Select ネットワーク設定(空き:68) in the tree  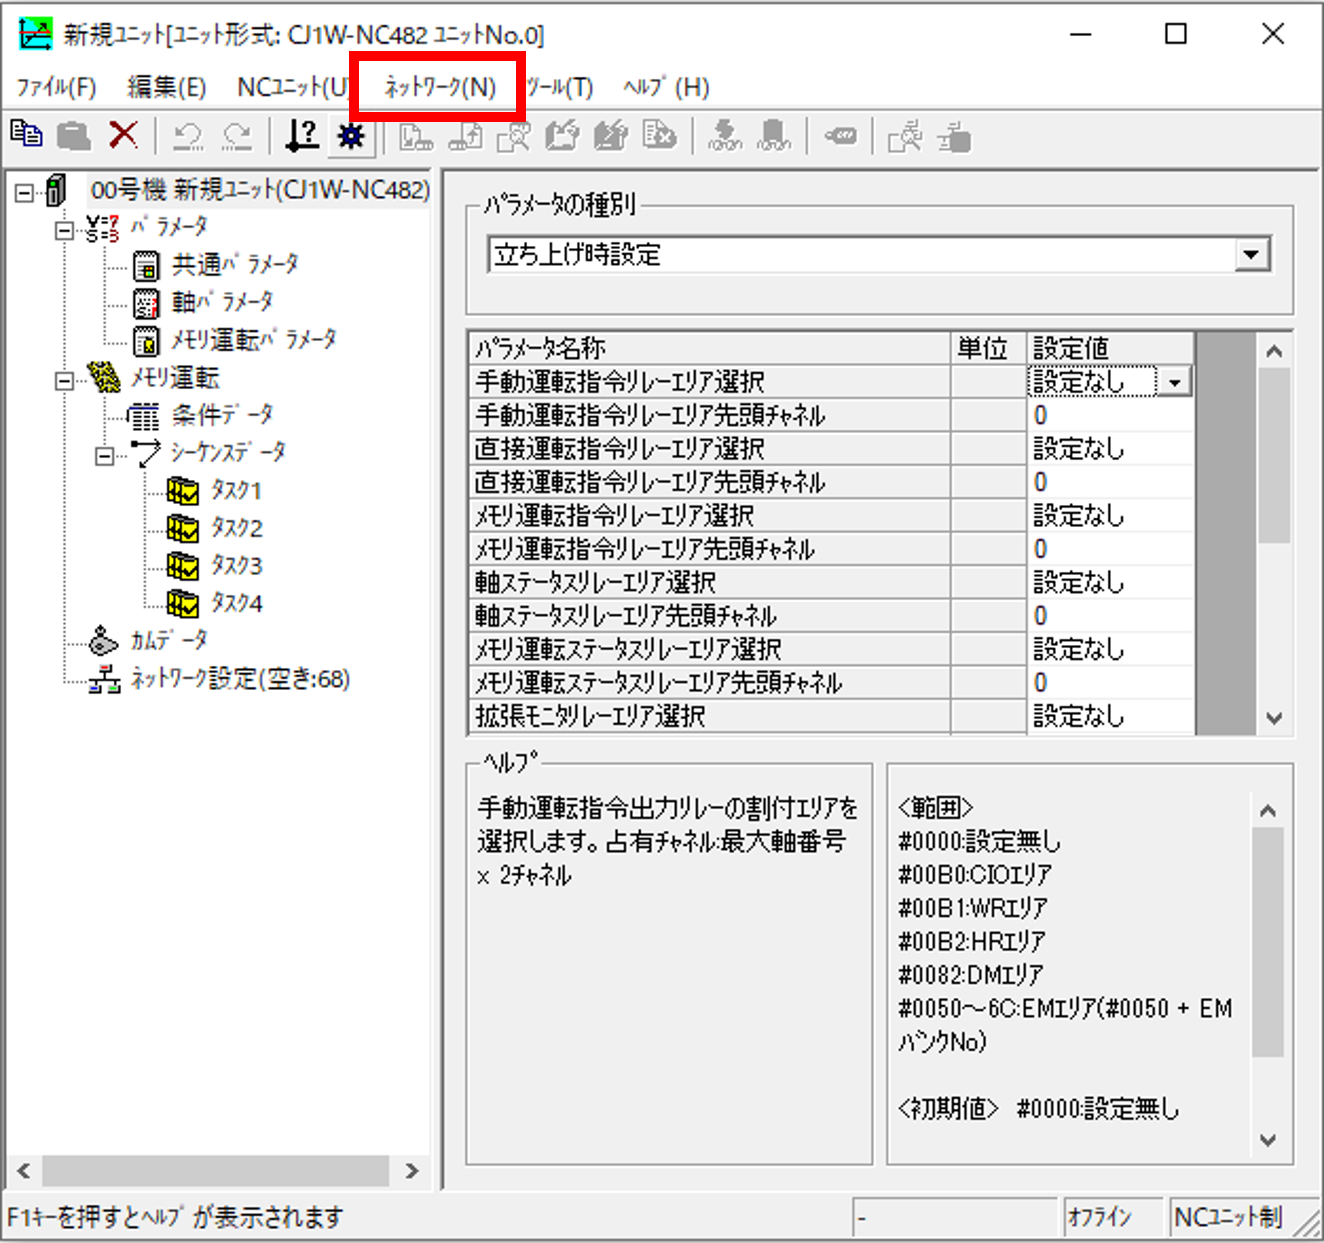(x=240, y=680)
